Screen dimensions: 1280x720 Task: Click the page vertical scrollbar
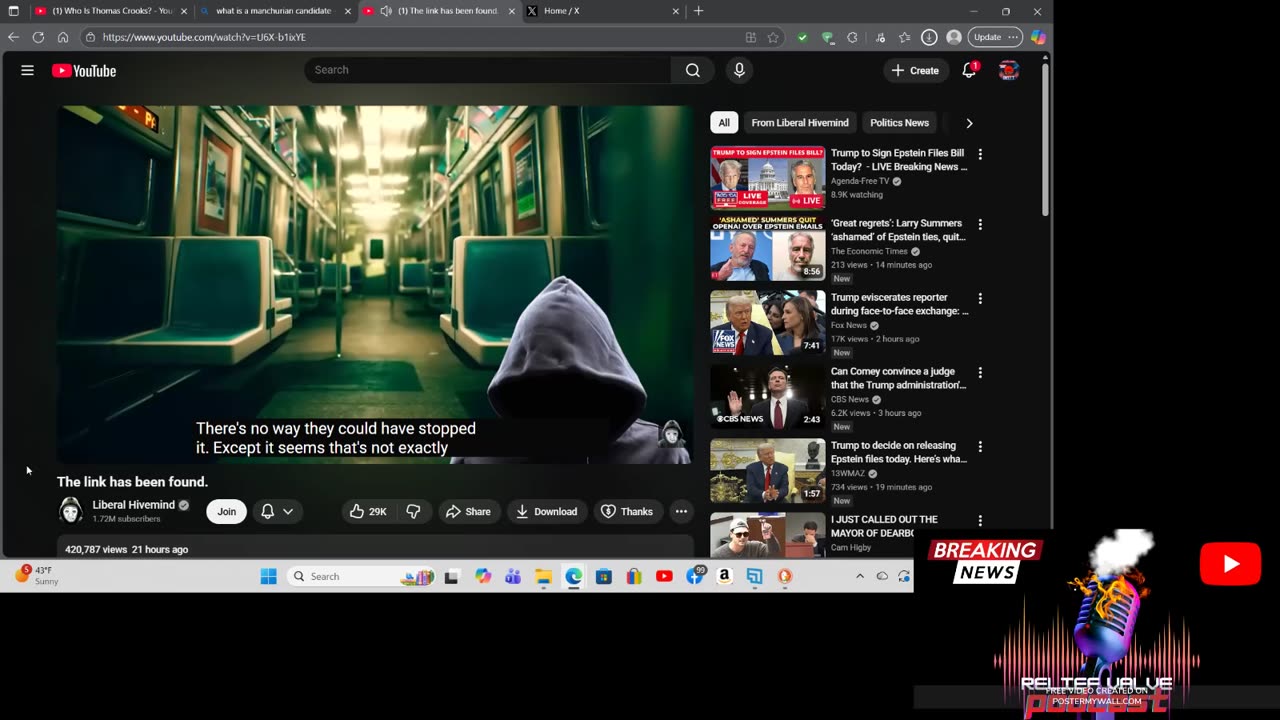click(x=1046, y=140)
